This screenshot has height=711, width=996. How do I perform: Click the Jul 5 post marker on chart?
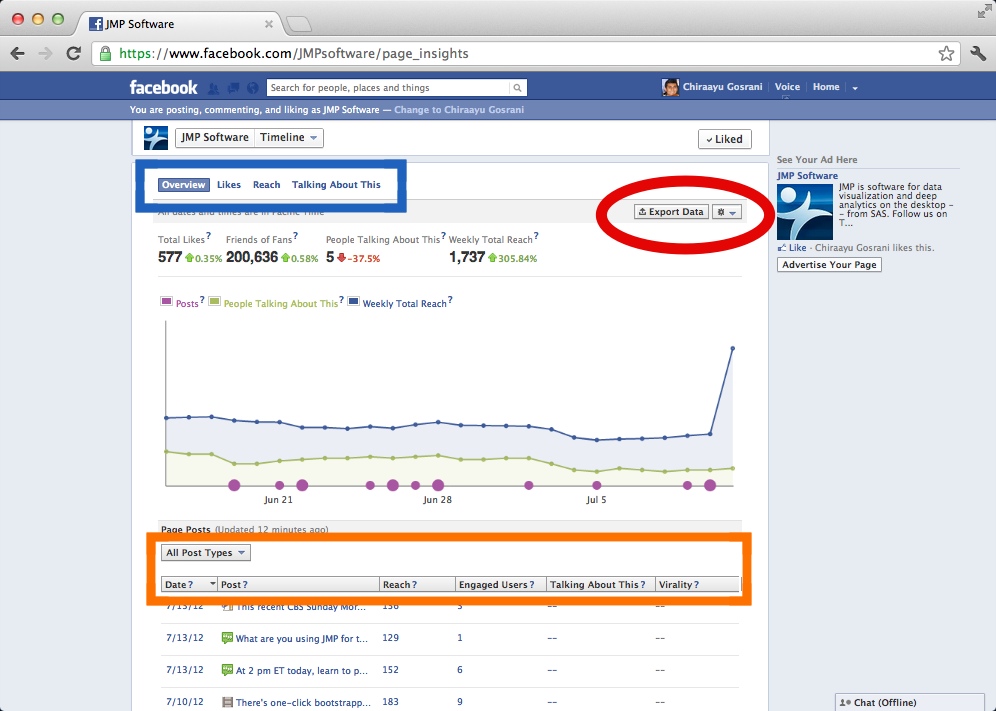pos(596,485)
